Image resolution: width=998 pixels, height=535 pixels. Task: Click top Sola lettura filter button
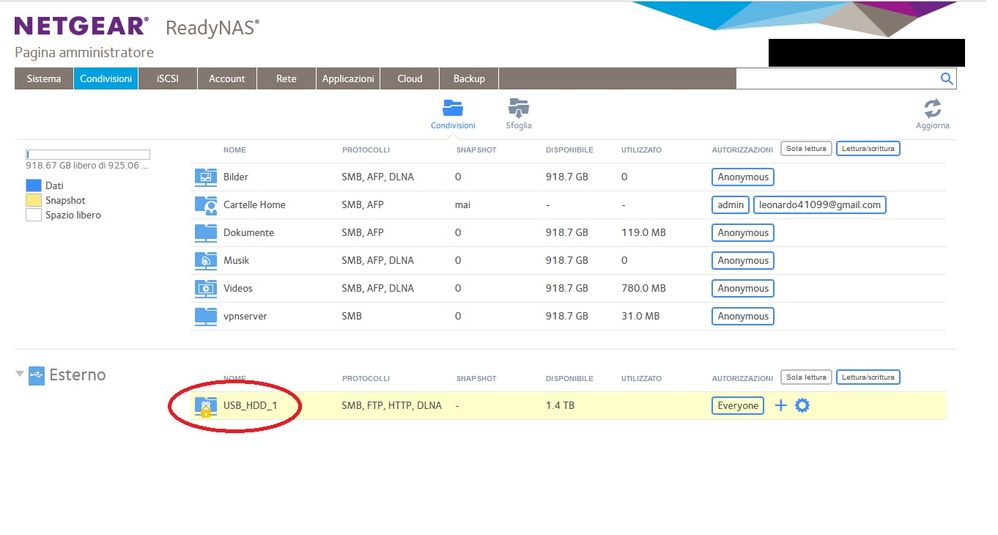click(x=806, y=149)
